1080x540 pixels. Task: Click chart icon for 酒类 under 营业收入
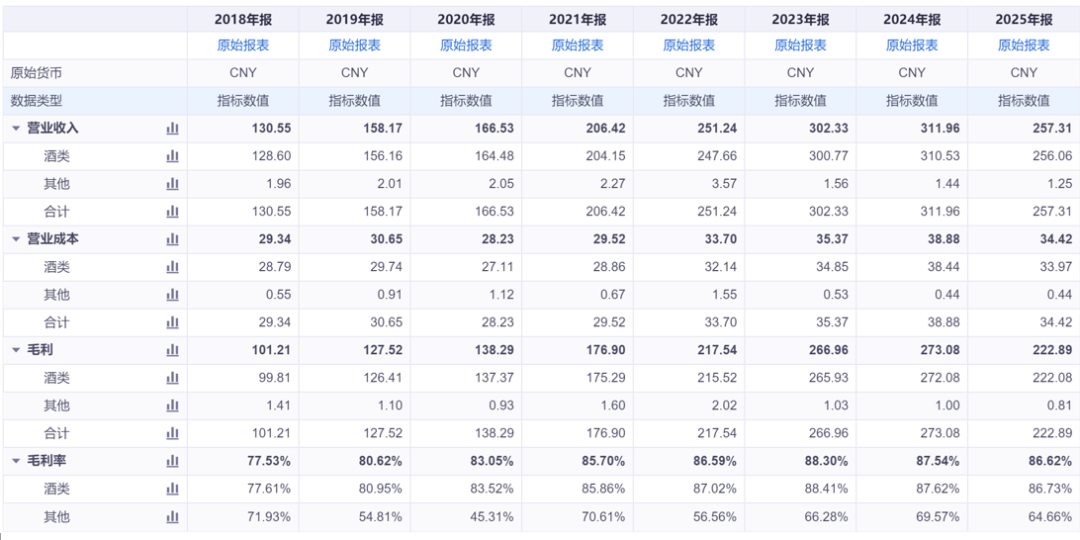pyautogui.click(x=172, y=156)
